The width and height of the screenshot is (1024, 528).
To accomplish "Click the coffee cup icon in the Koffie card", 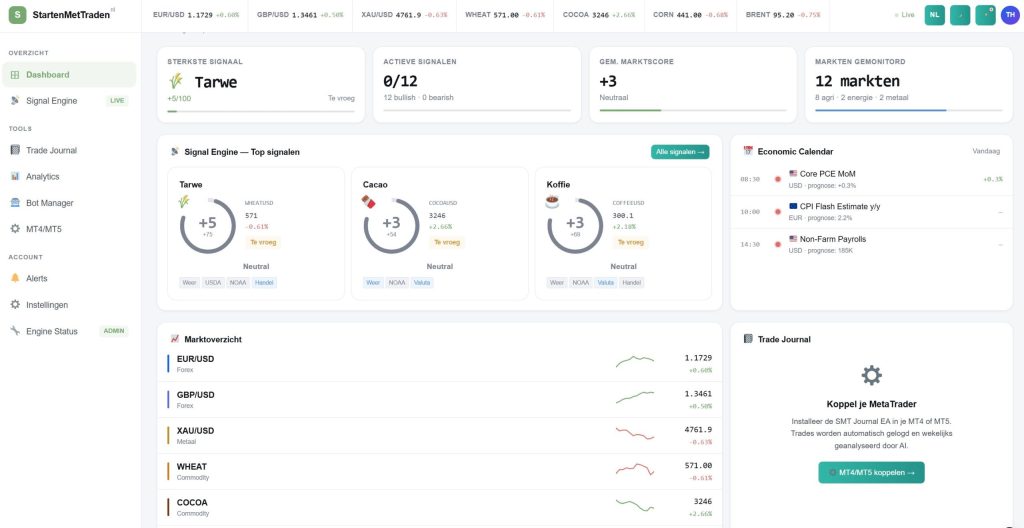I will (x=552, y=201).
